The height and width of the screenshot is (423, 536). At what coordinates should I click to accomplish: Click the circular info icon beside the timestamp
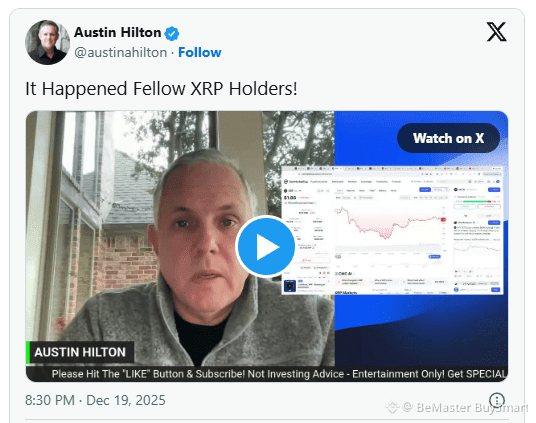497,399
